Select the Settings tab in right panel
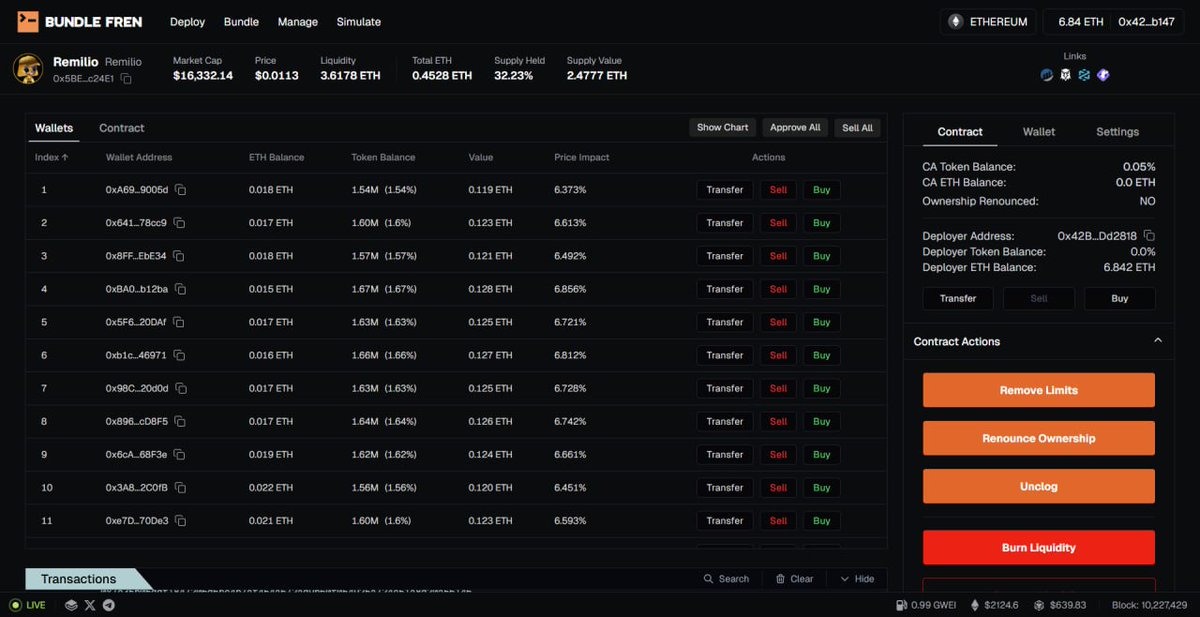The image size is (1200, 617). point(1117,131)
